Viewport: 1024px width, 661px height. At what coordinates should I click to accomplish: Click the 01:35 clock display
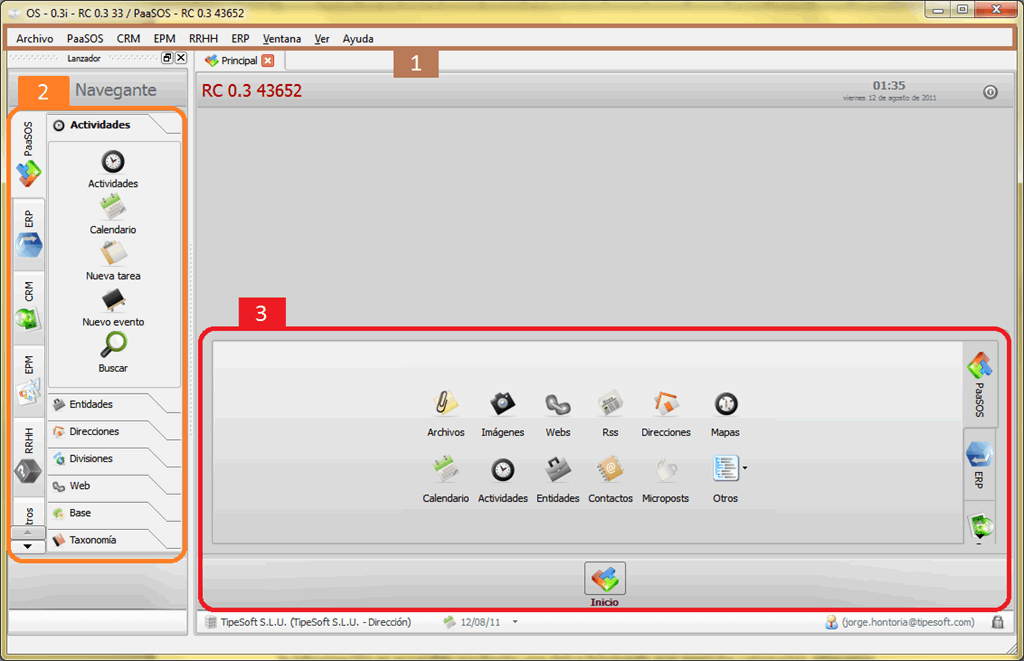(x=889, y=86)
